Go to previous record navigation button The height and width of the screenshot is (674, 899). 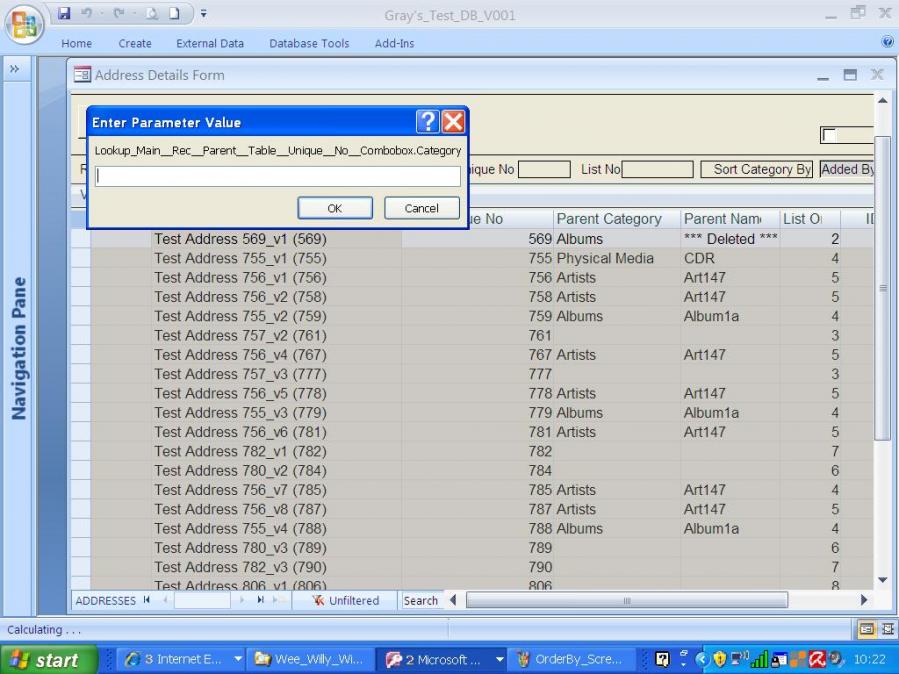point(165,600)
